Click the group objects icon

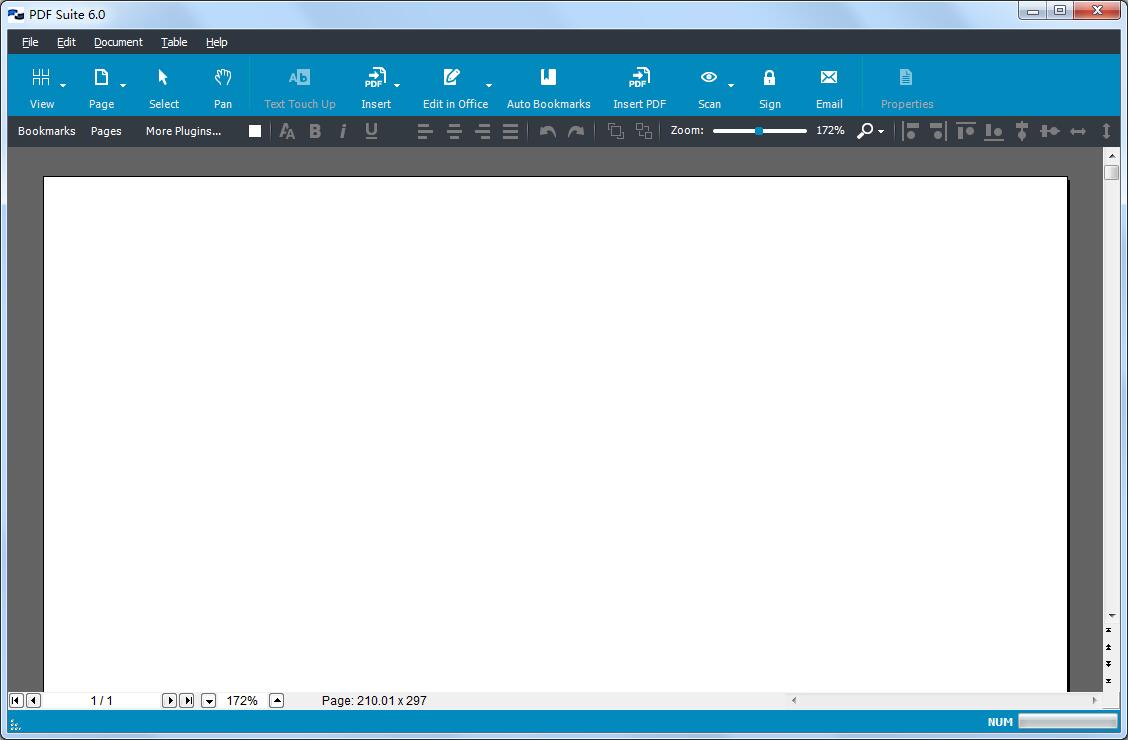pos(616,131)
